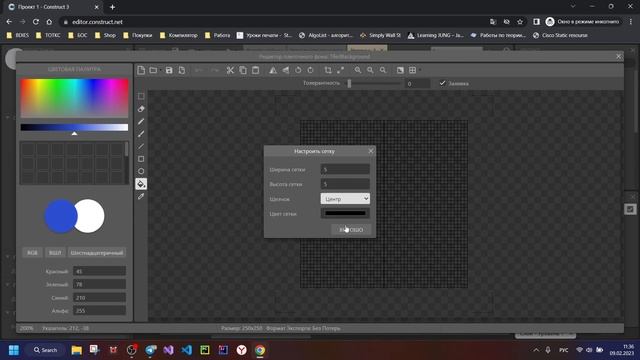Reload the page in Chrome
640x360 pixels.
[36, 22]
